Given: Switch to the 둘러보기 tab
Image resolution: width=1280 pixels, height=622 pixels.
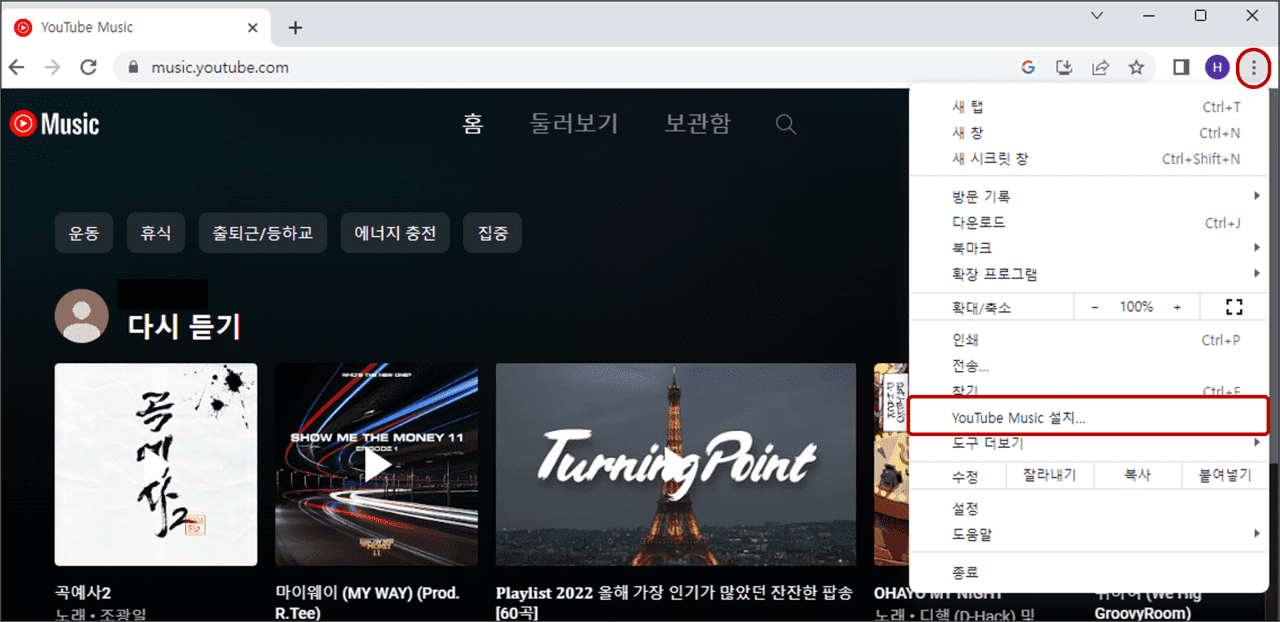Looking at the screenshot, I should [x=574, y=124].
